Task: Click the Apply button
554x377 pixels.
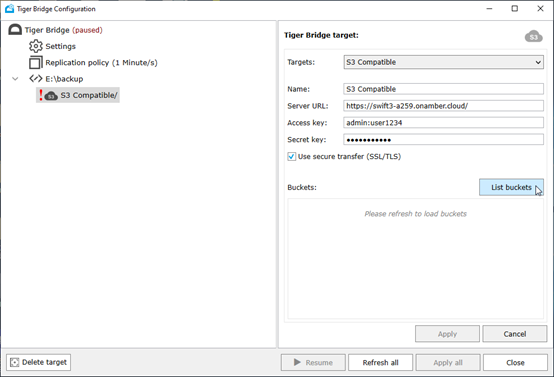Action: [x=447, y=334]
